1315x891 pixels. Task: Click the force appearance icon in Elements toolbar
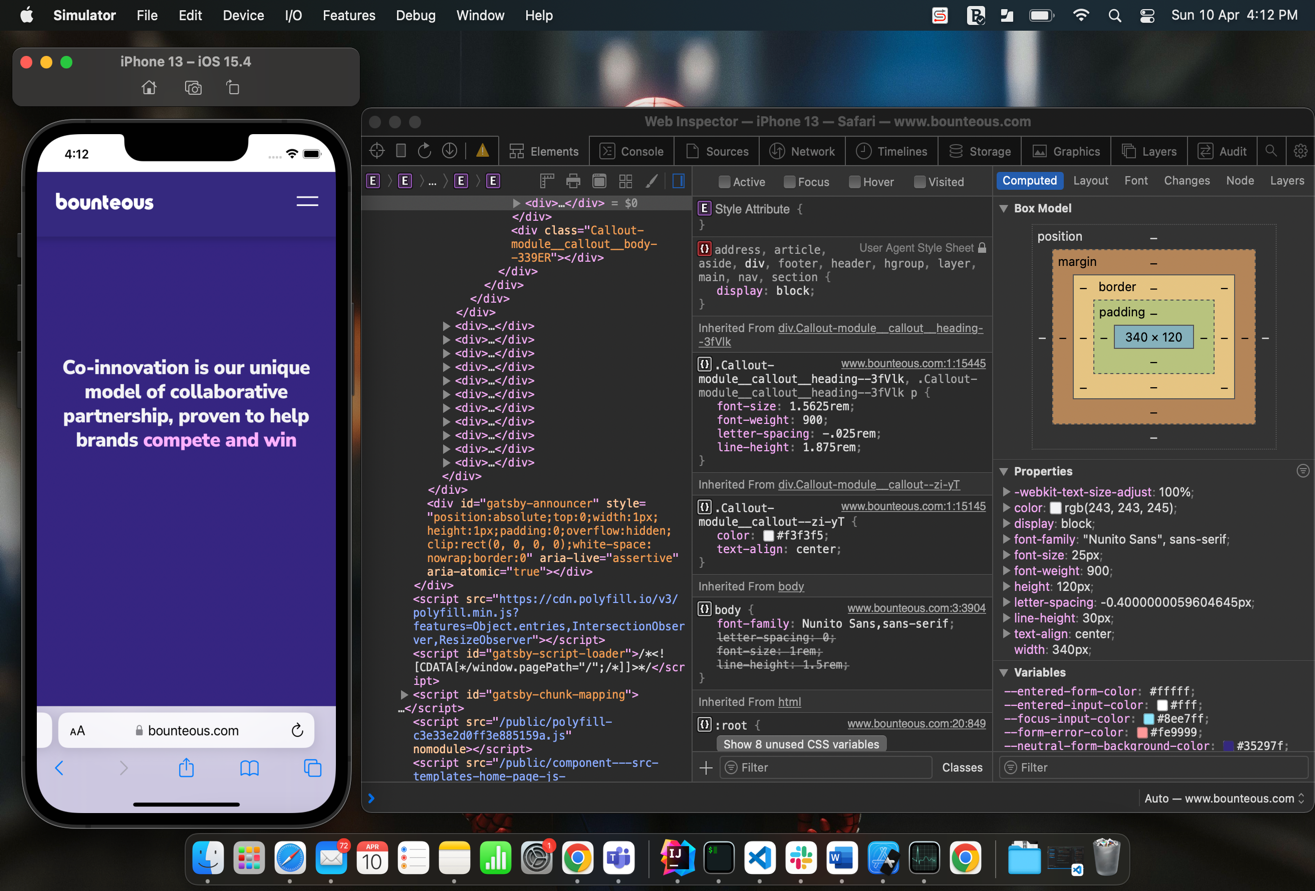[599, 181]
